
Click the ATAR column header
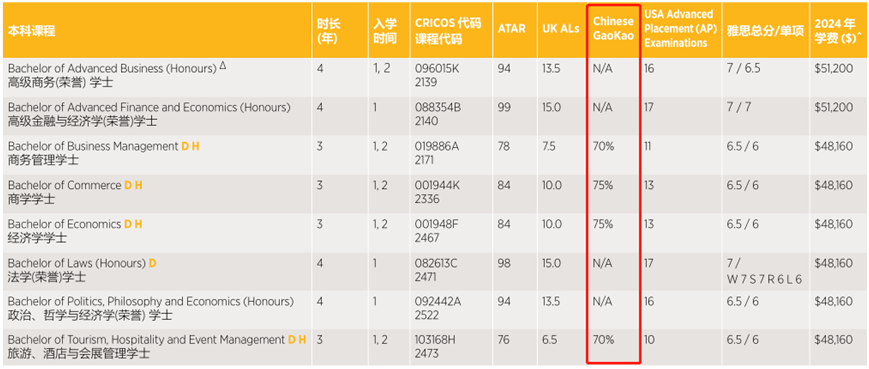(x=512, y=29)
